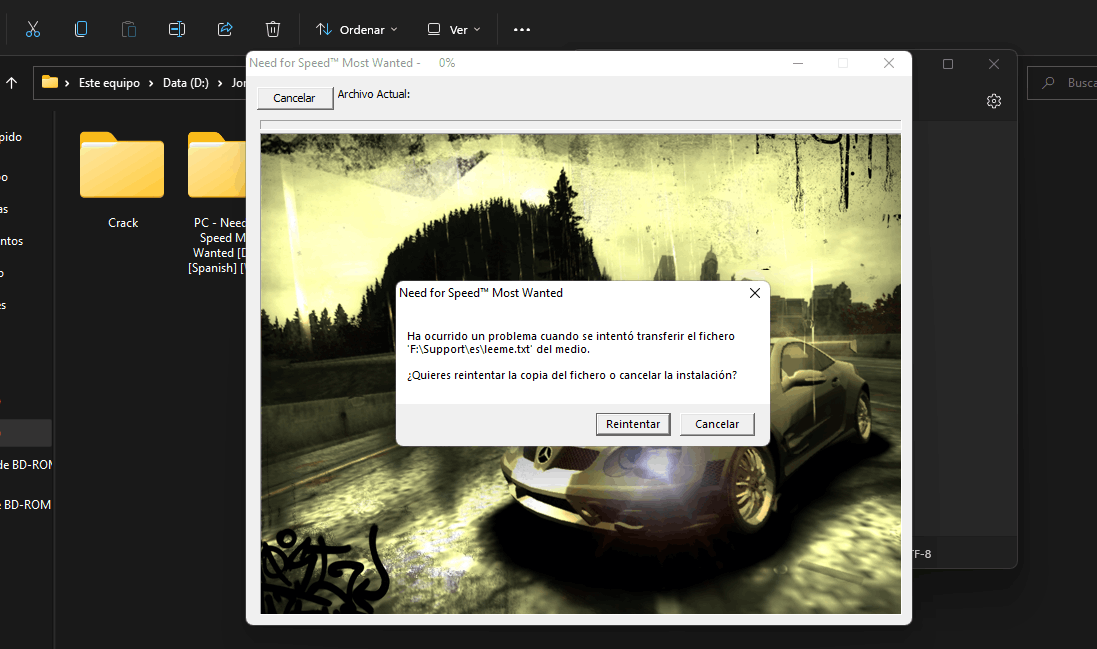Click the Mercedes car installer splash image
Screen dimensions: 1097x649
(x=580, y=373)
